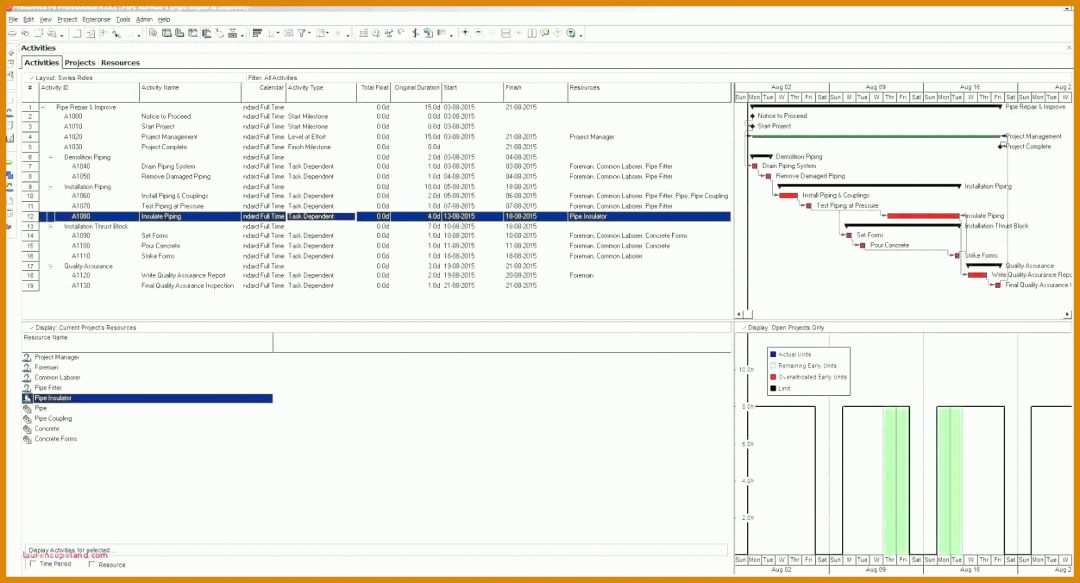1080x583 pixels.
Task: Open the Tools menu
Action: [x=123, y=19]
